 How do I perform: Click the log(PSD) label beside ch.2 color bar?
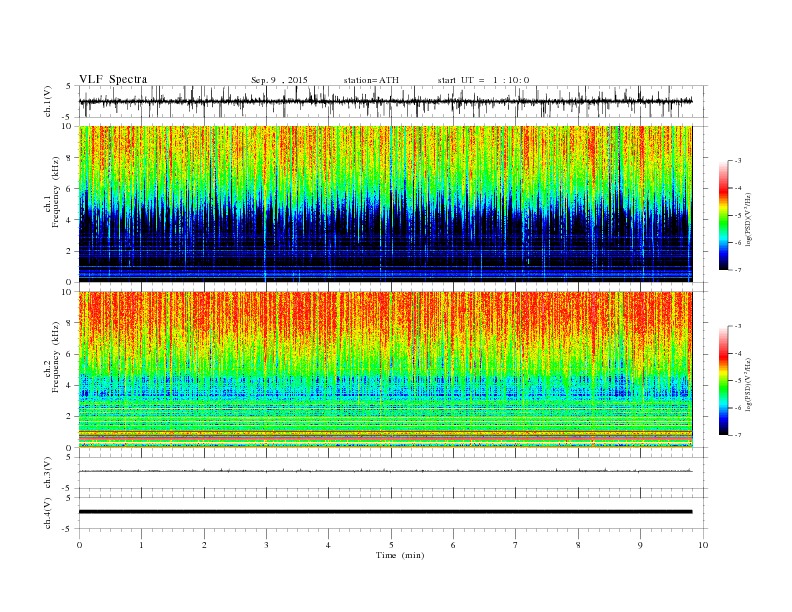pyautogui.click(x=748, y=384)
